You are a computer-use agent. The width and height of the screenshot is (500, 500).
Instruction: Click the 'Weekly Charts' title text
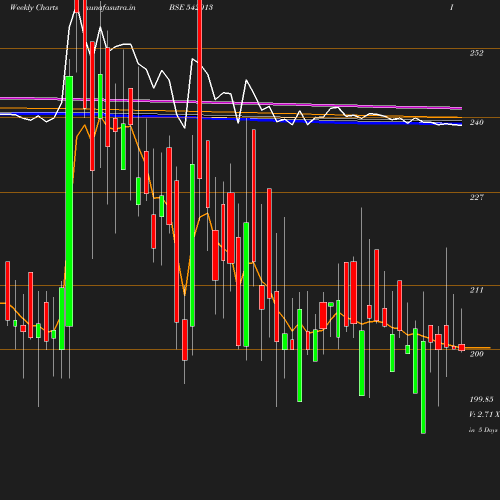coord(34,7)
